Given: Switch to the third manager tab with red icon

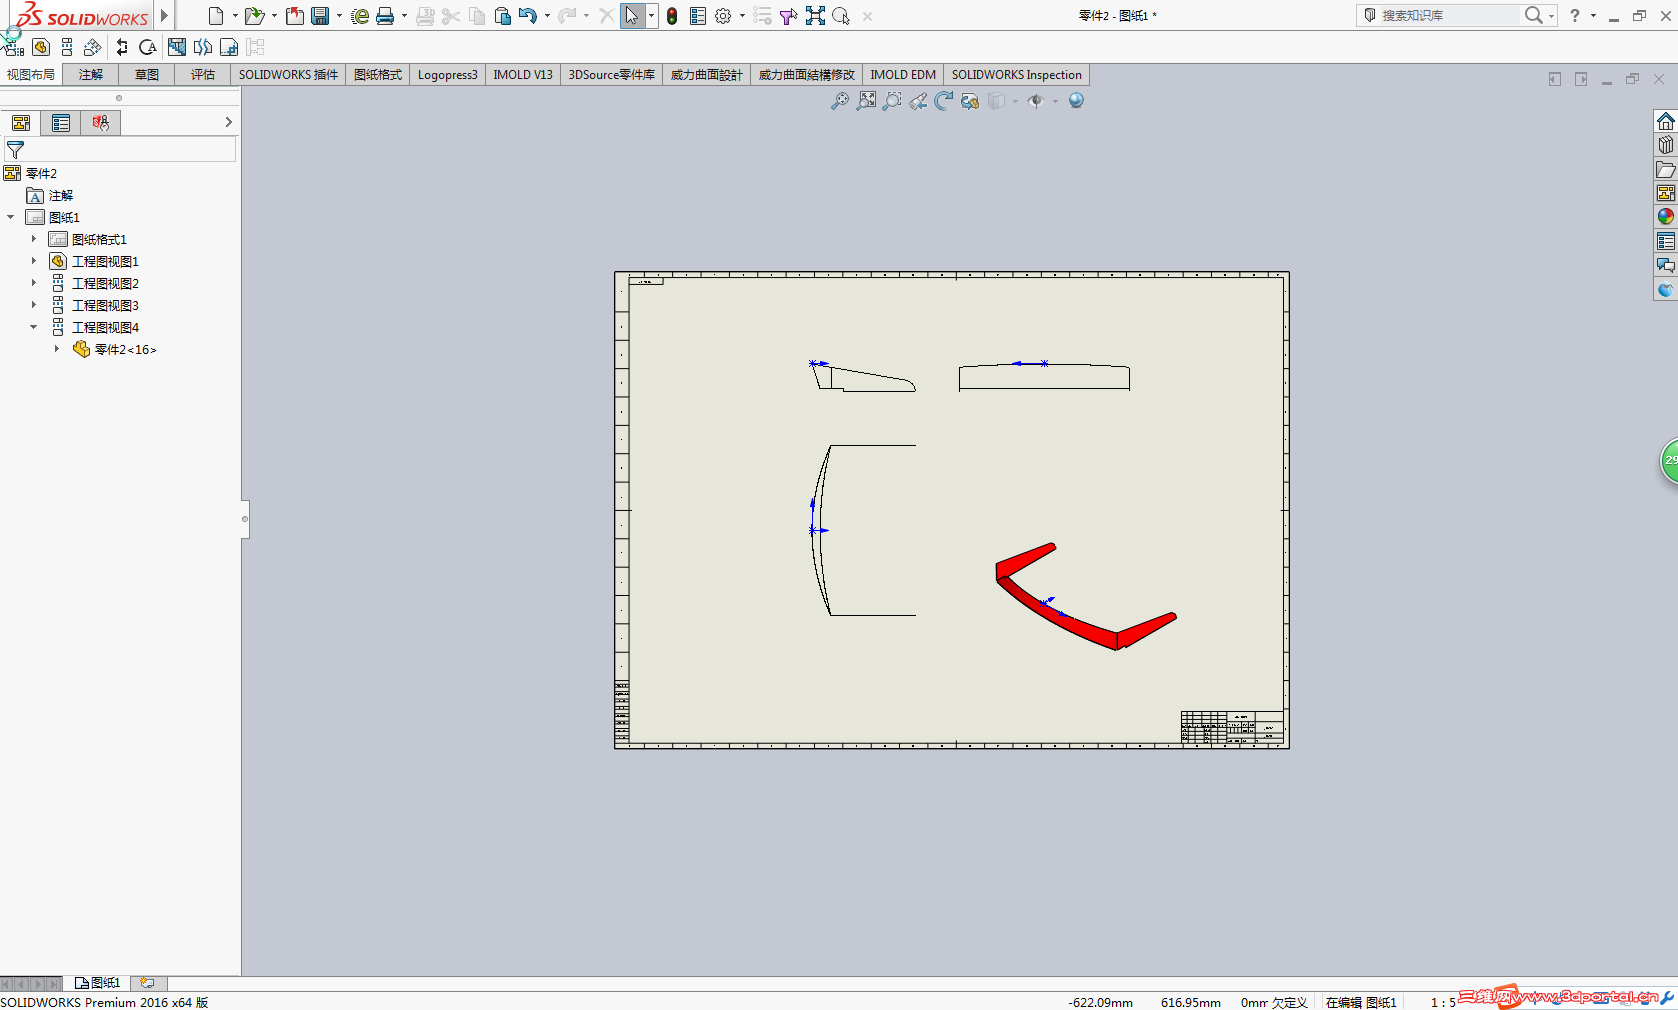Looking at the screenshot, I should pyautogui.click(x=101, y=123).
